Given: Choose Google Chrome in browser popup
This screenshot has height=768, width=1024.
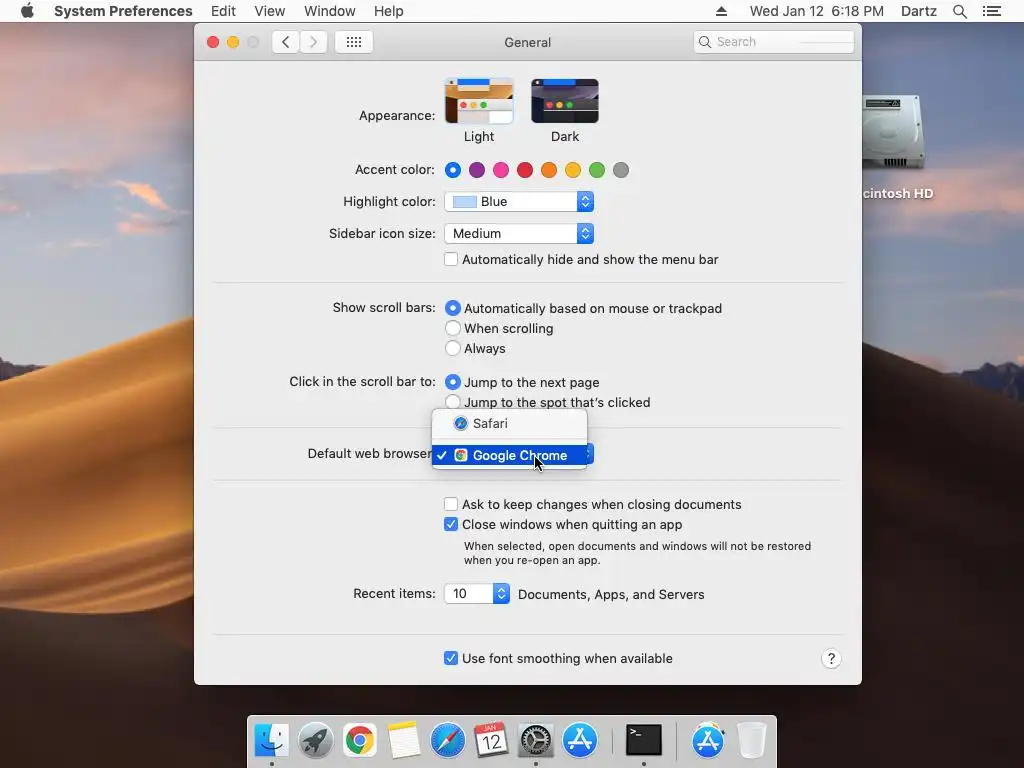Looking at the screenshot, I should [509, 455].
